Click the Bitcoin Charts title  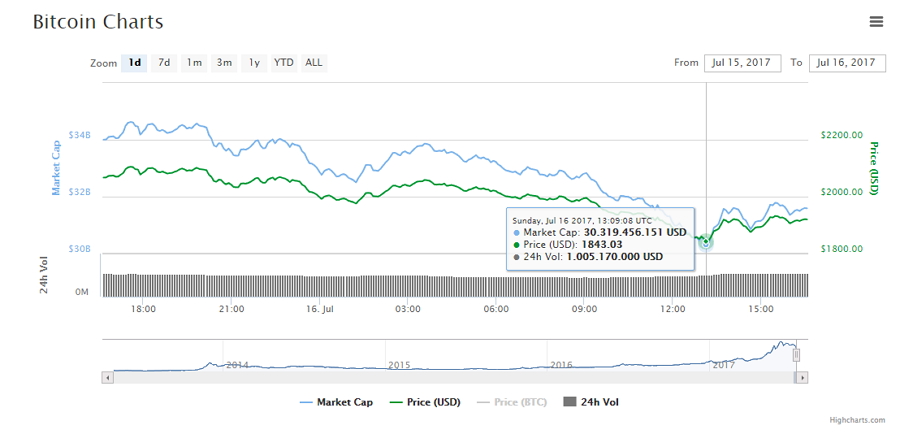pos(98,22)
